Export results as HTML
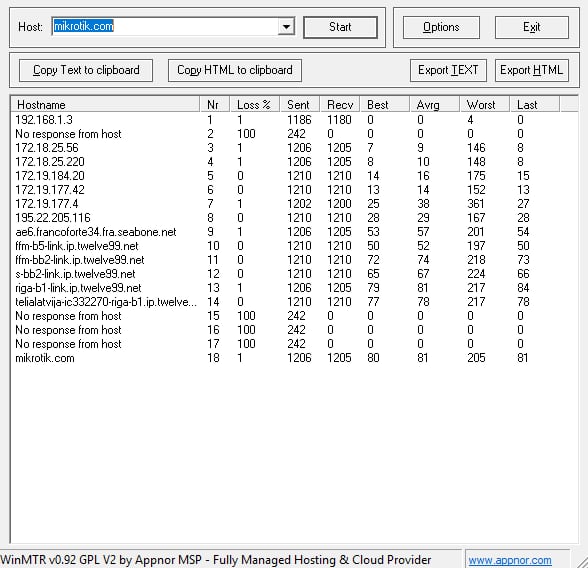Screen dimensions: 588x568 coord(532,70)
